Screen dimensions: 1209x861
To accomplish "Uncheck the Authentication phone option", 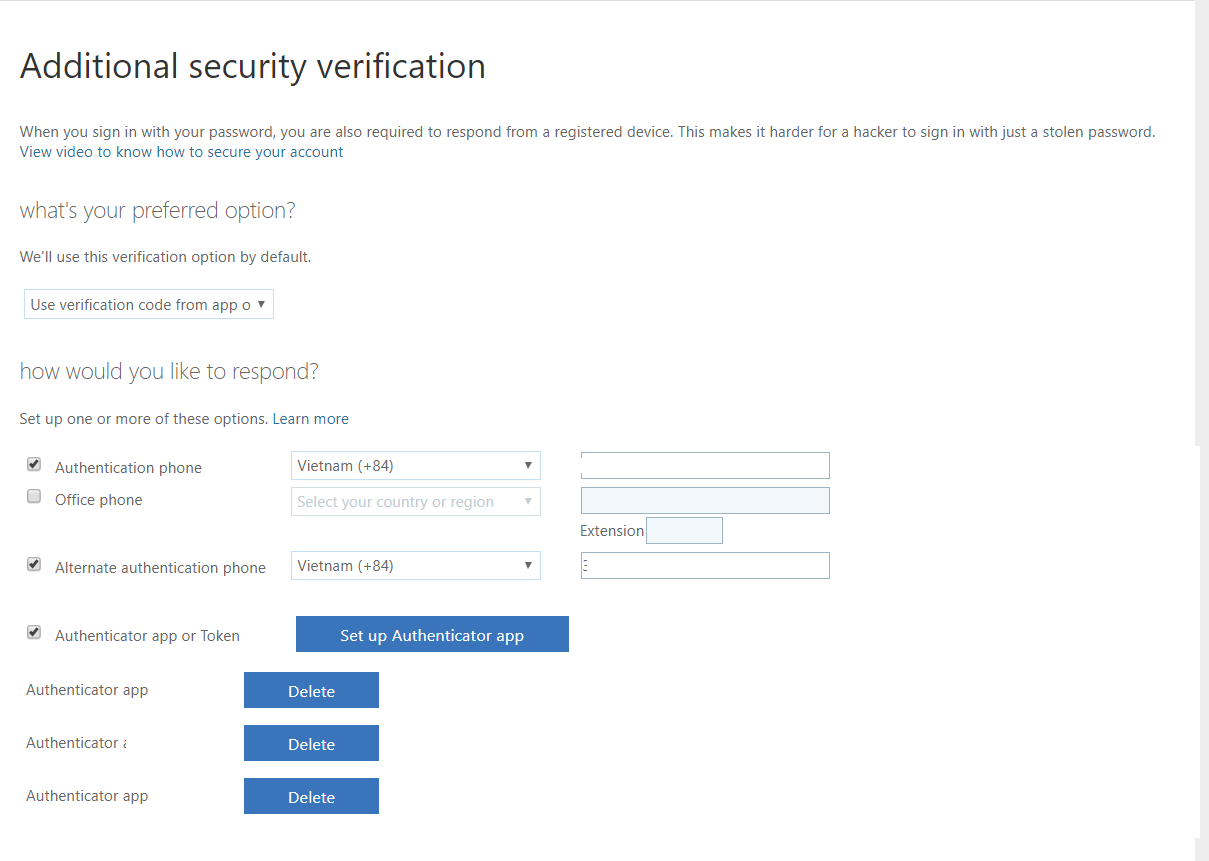I will 33,463.
